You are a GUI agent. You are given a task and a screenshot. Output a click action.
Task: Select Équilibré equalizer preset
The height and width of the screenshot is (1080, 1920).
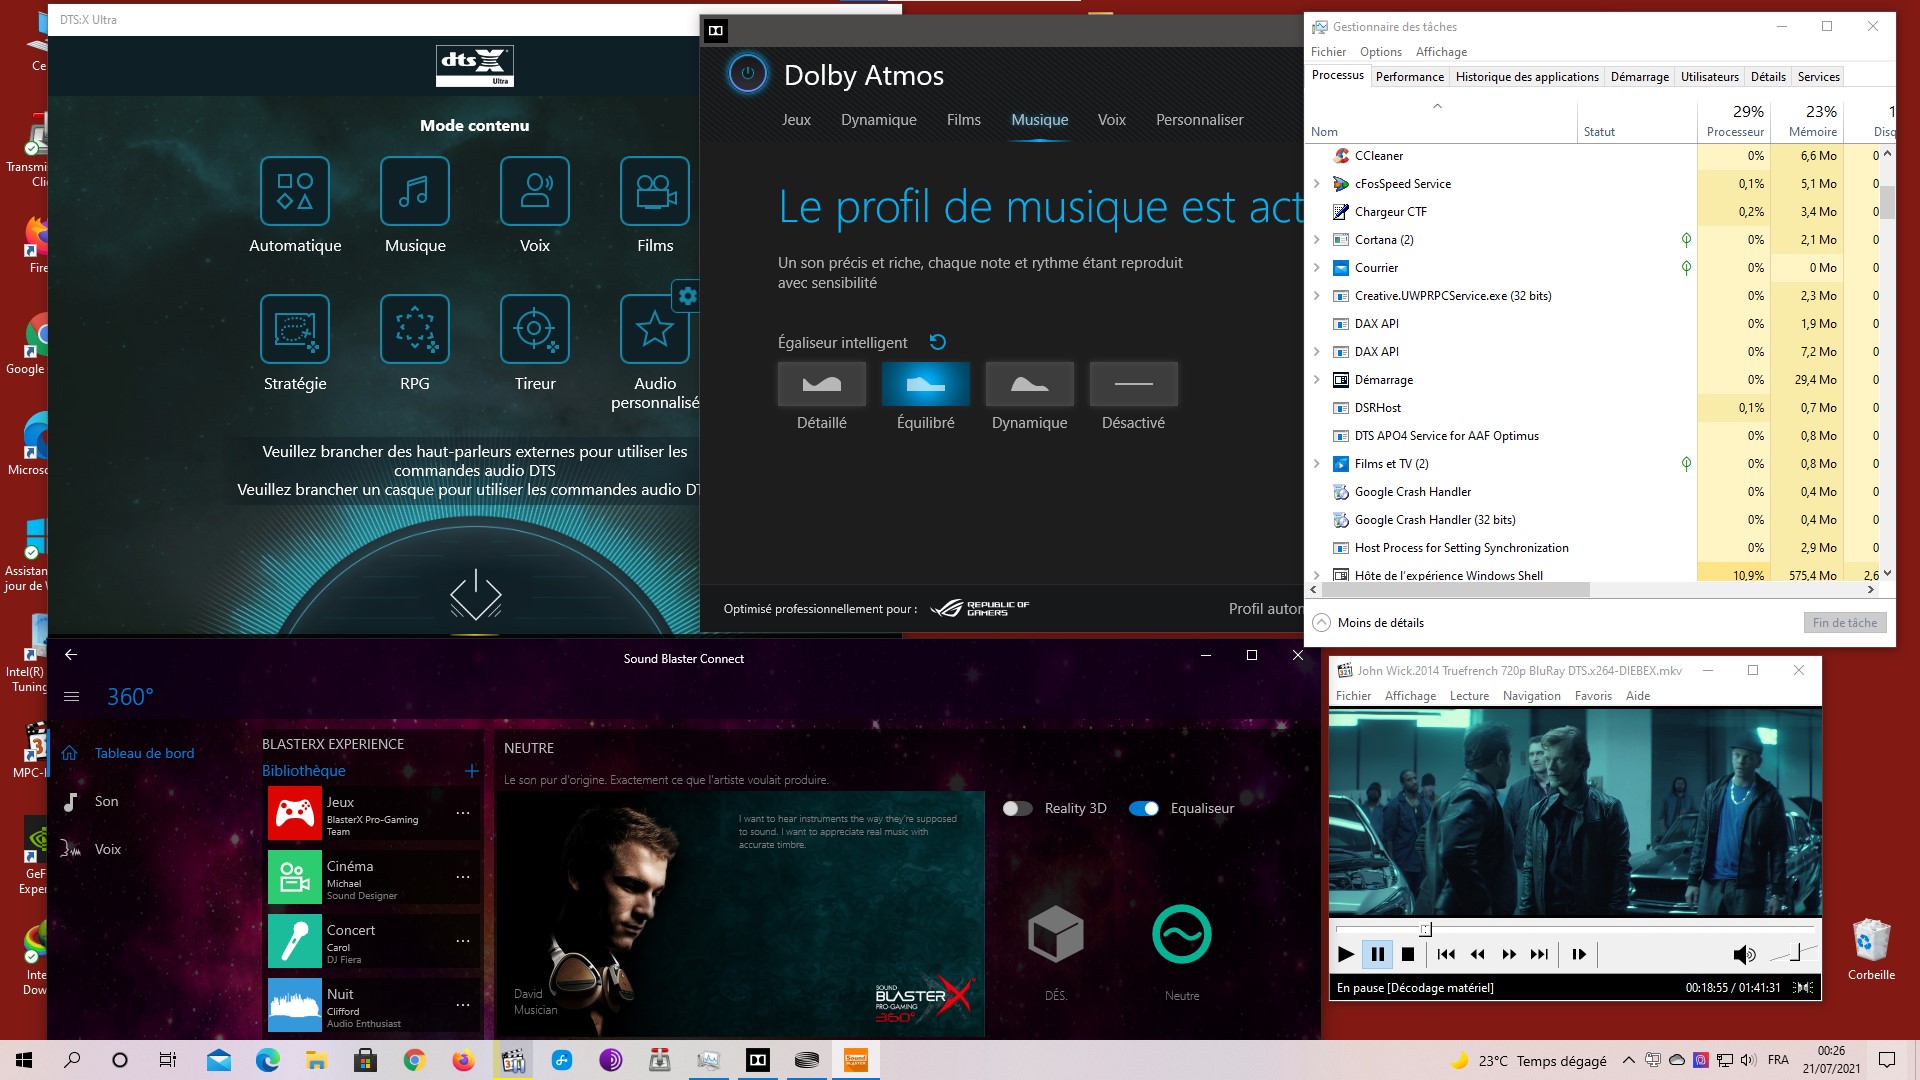pyautogui.click(x=926, y=384)
